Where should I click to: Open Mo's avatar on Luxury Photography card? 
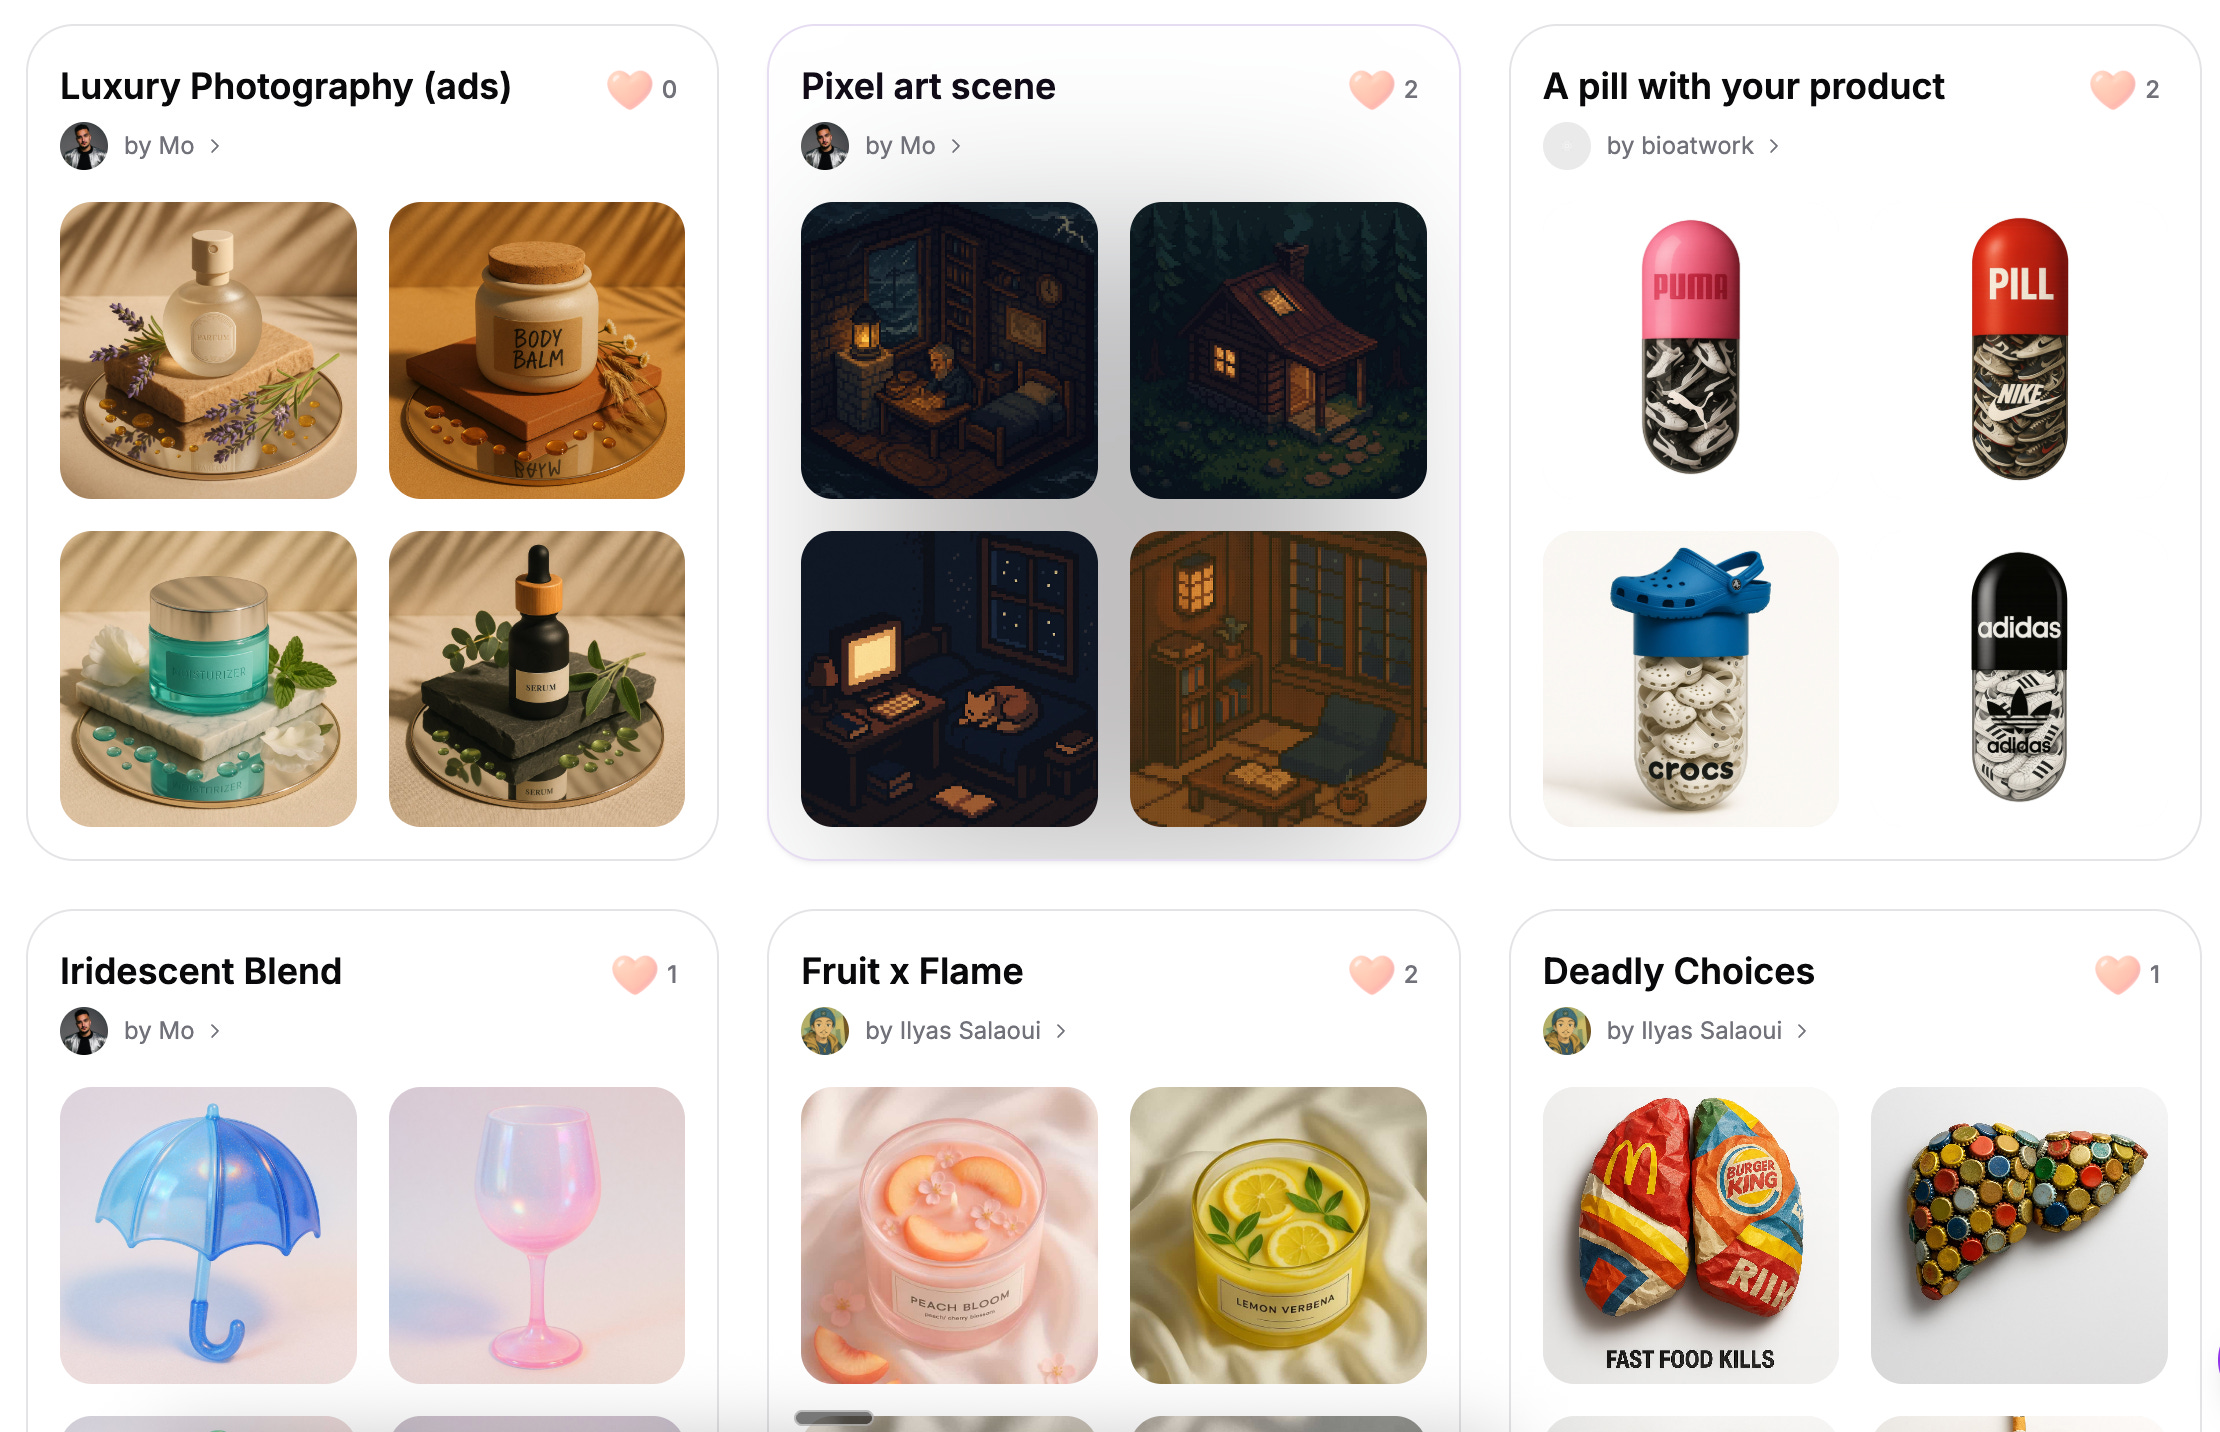(84, 146)
